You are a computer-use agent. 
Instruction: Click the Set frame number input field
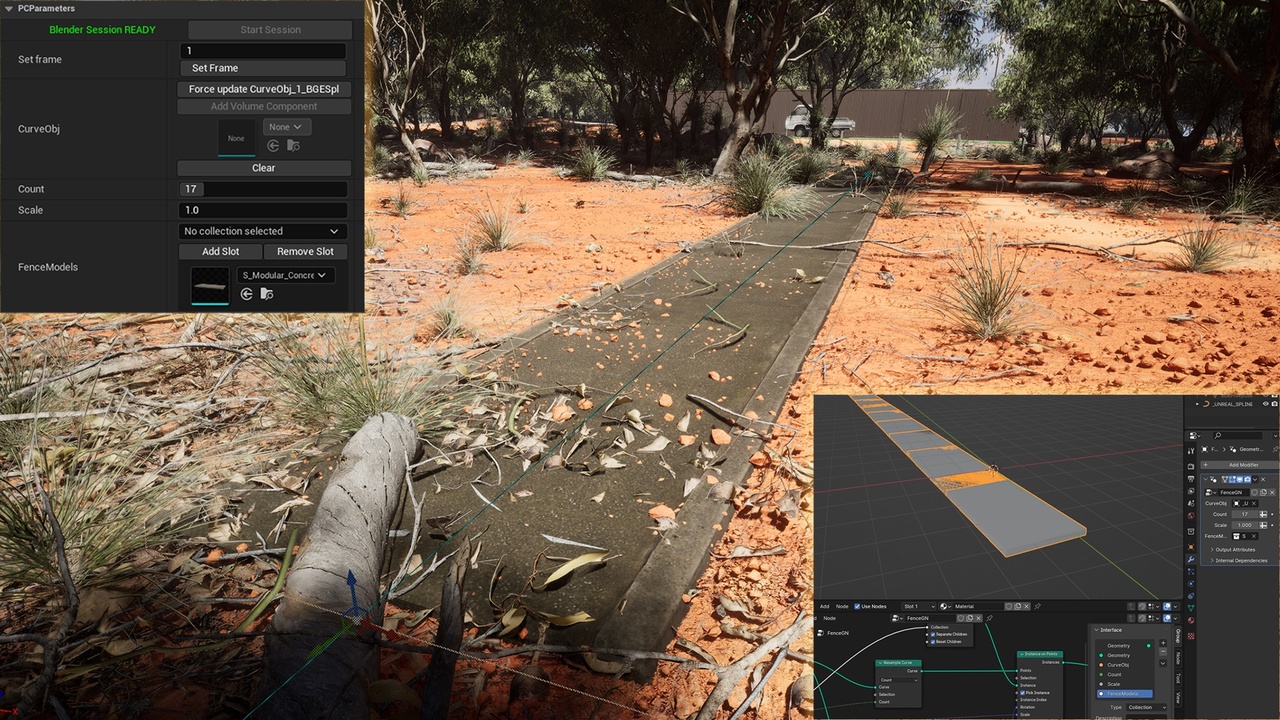tap(263, 50)
